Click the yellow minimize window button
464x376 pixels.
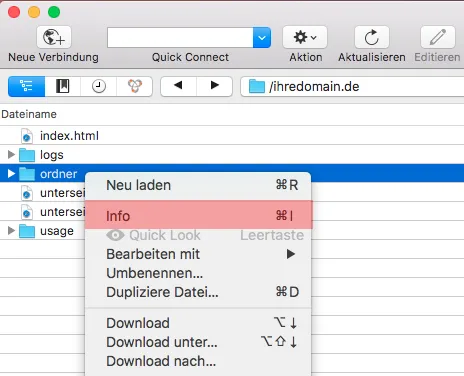click(34, 12)
